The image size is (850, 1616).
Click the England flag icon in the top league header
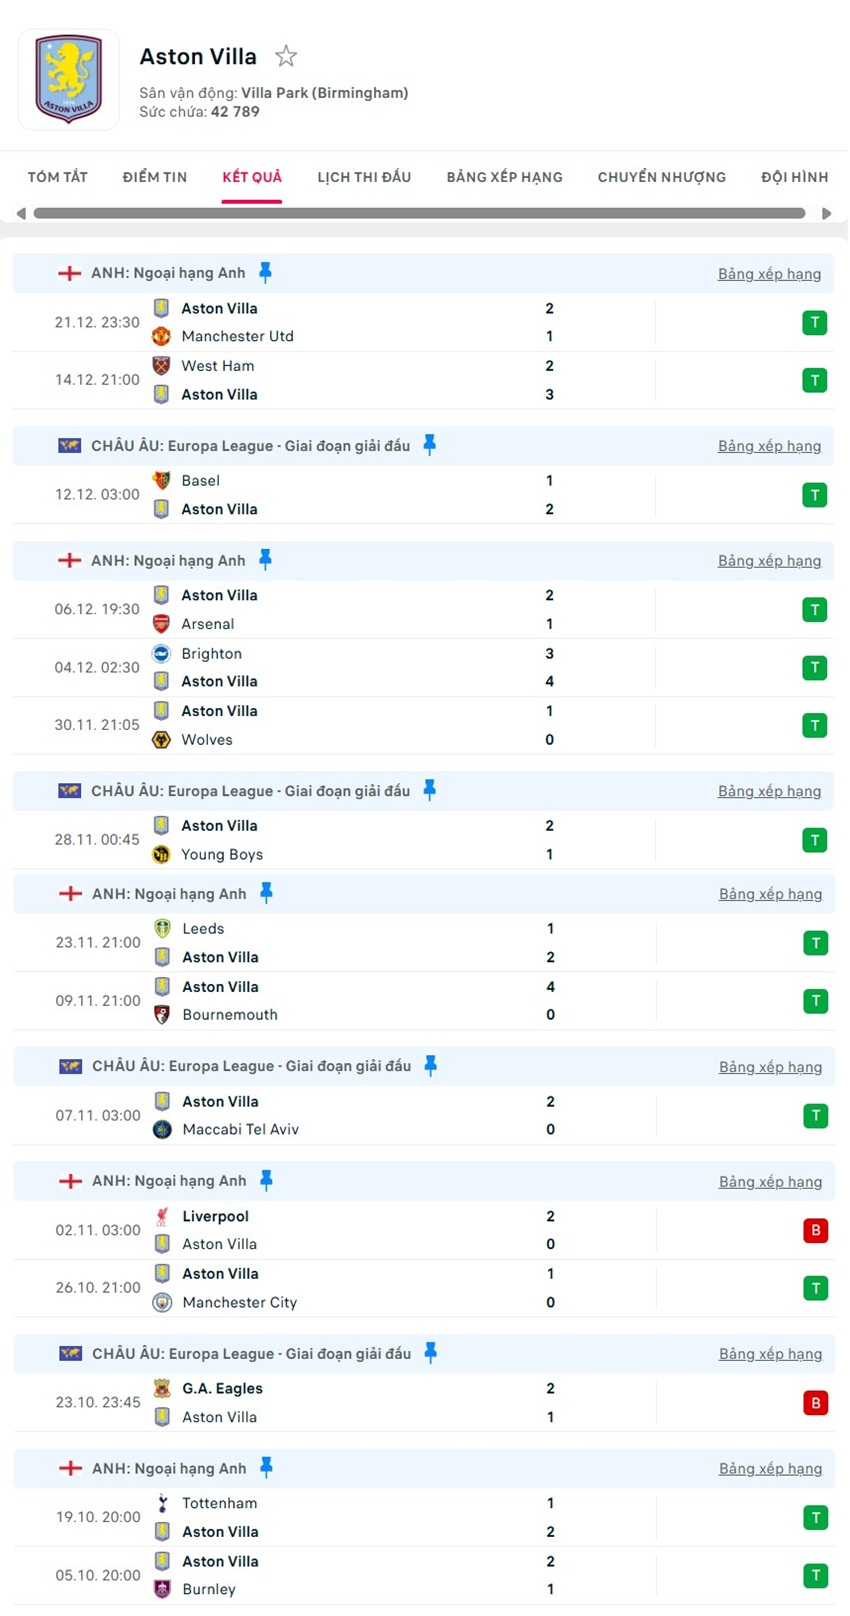[x=69, y=273]
